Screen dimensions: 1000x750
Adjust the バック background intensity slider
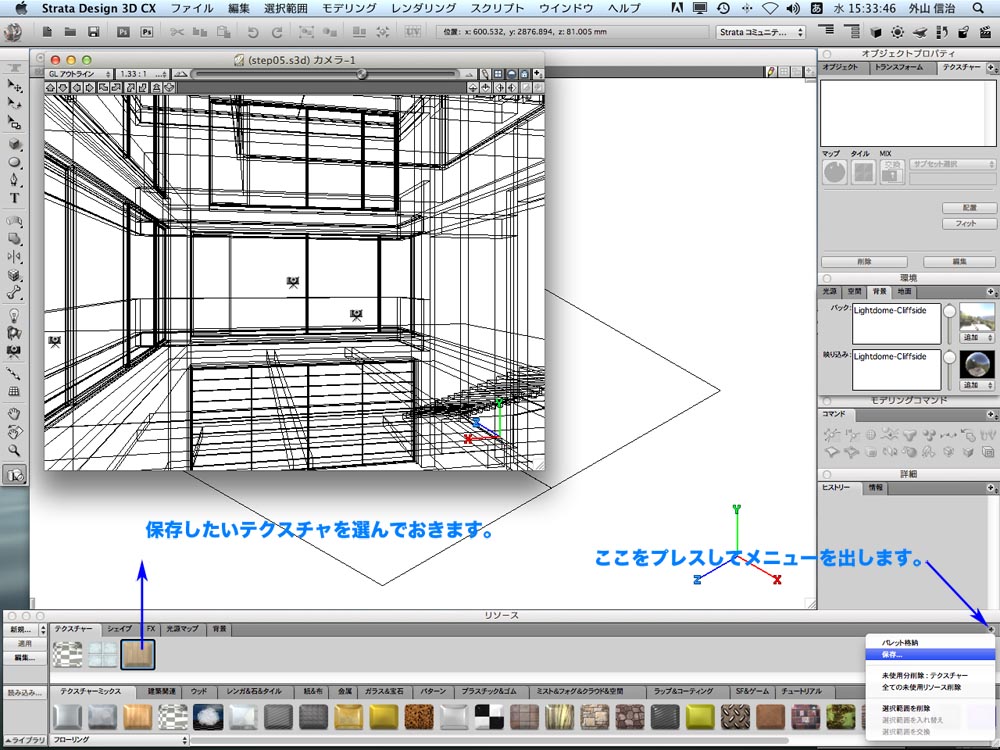950,311
